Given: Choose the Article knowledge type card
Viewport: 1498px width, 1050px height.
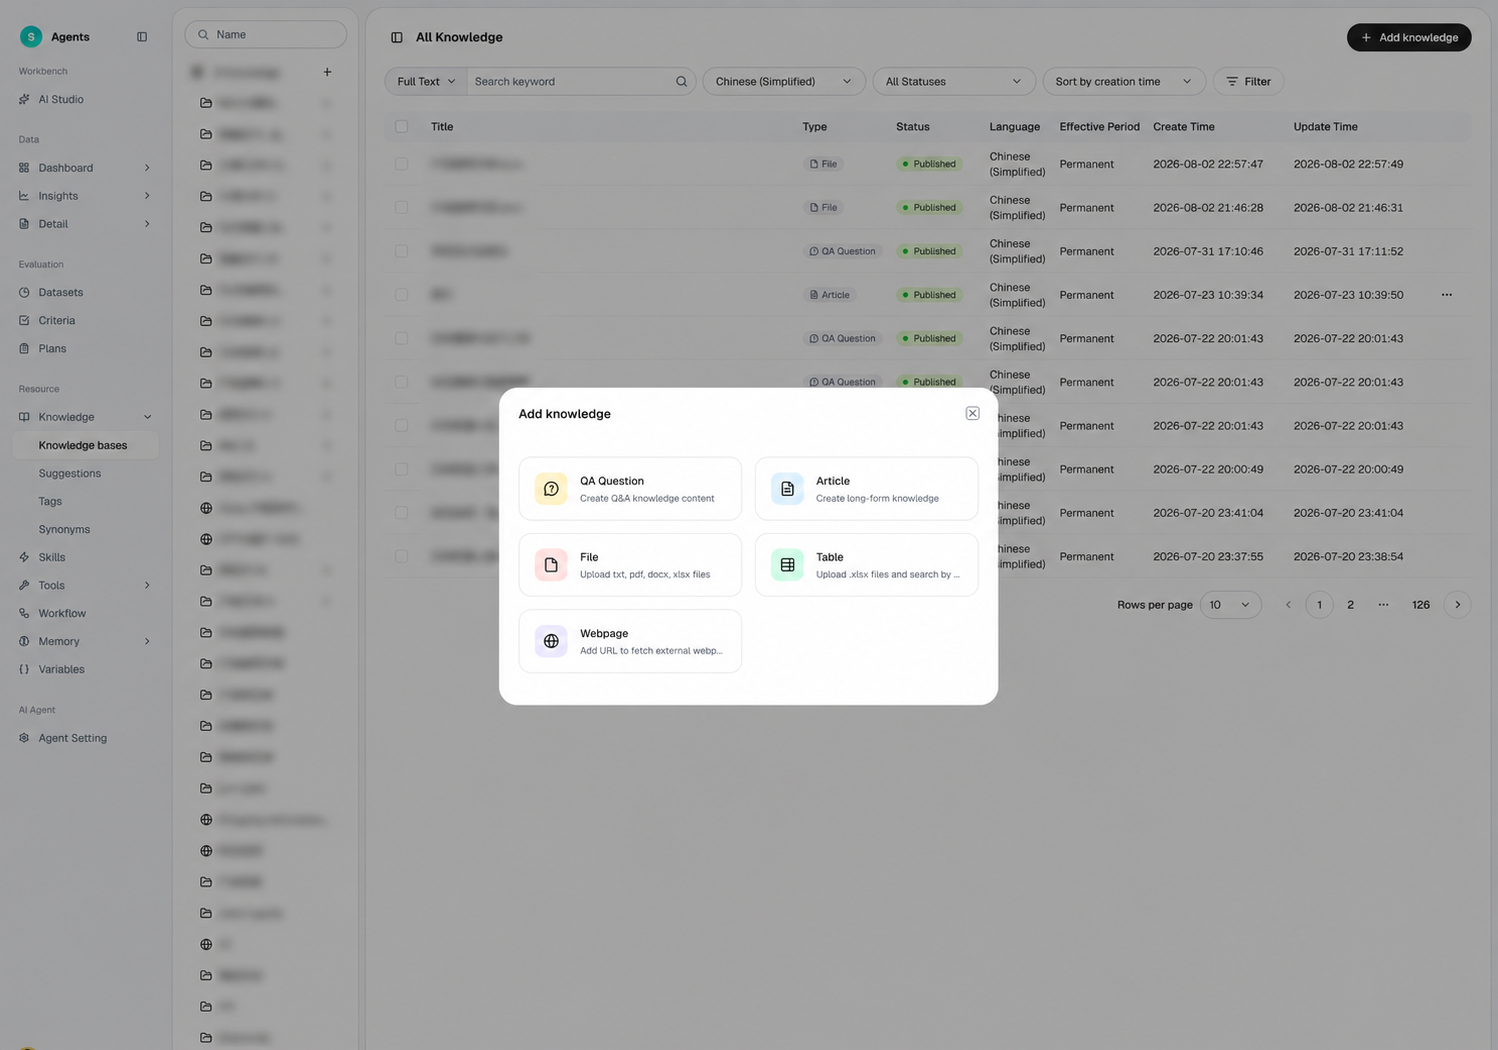Looking at the screenshot, I should point(866,489).
